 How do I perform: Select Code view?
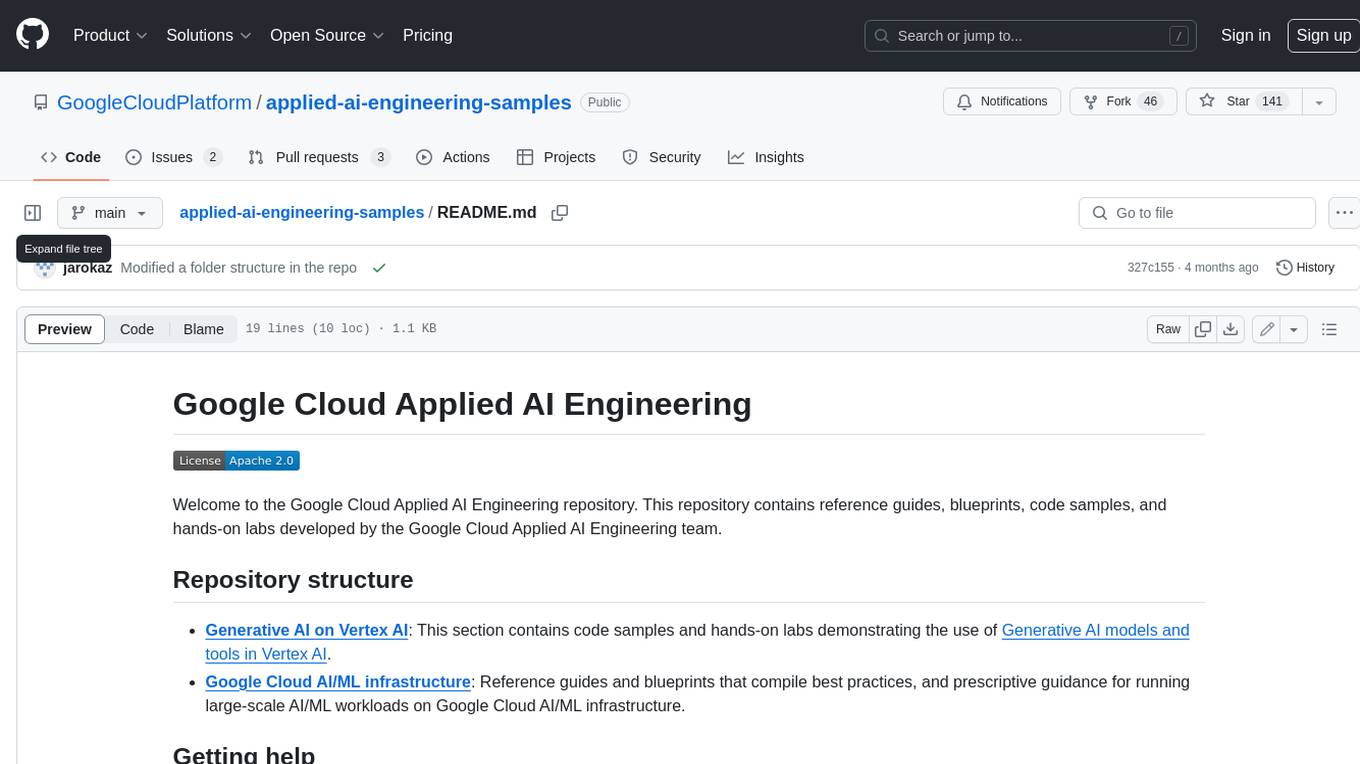[x=137, y=329]
